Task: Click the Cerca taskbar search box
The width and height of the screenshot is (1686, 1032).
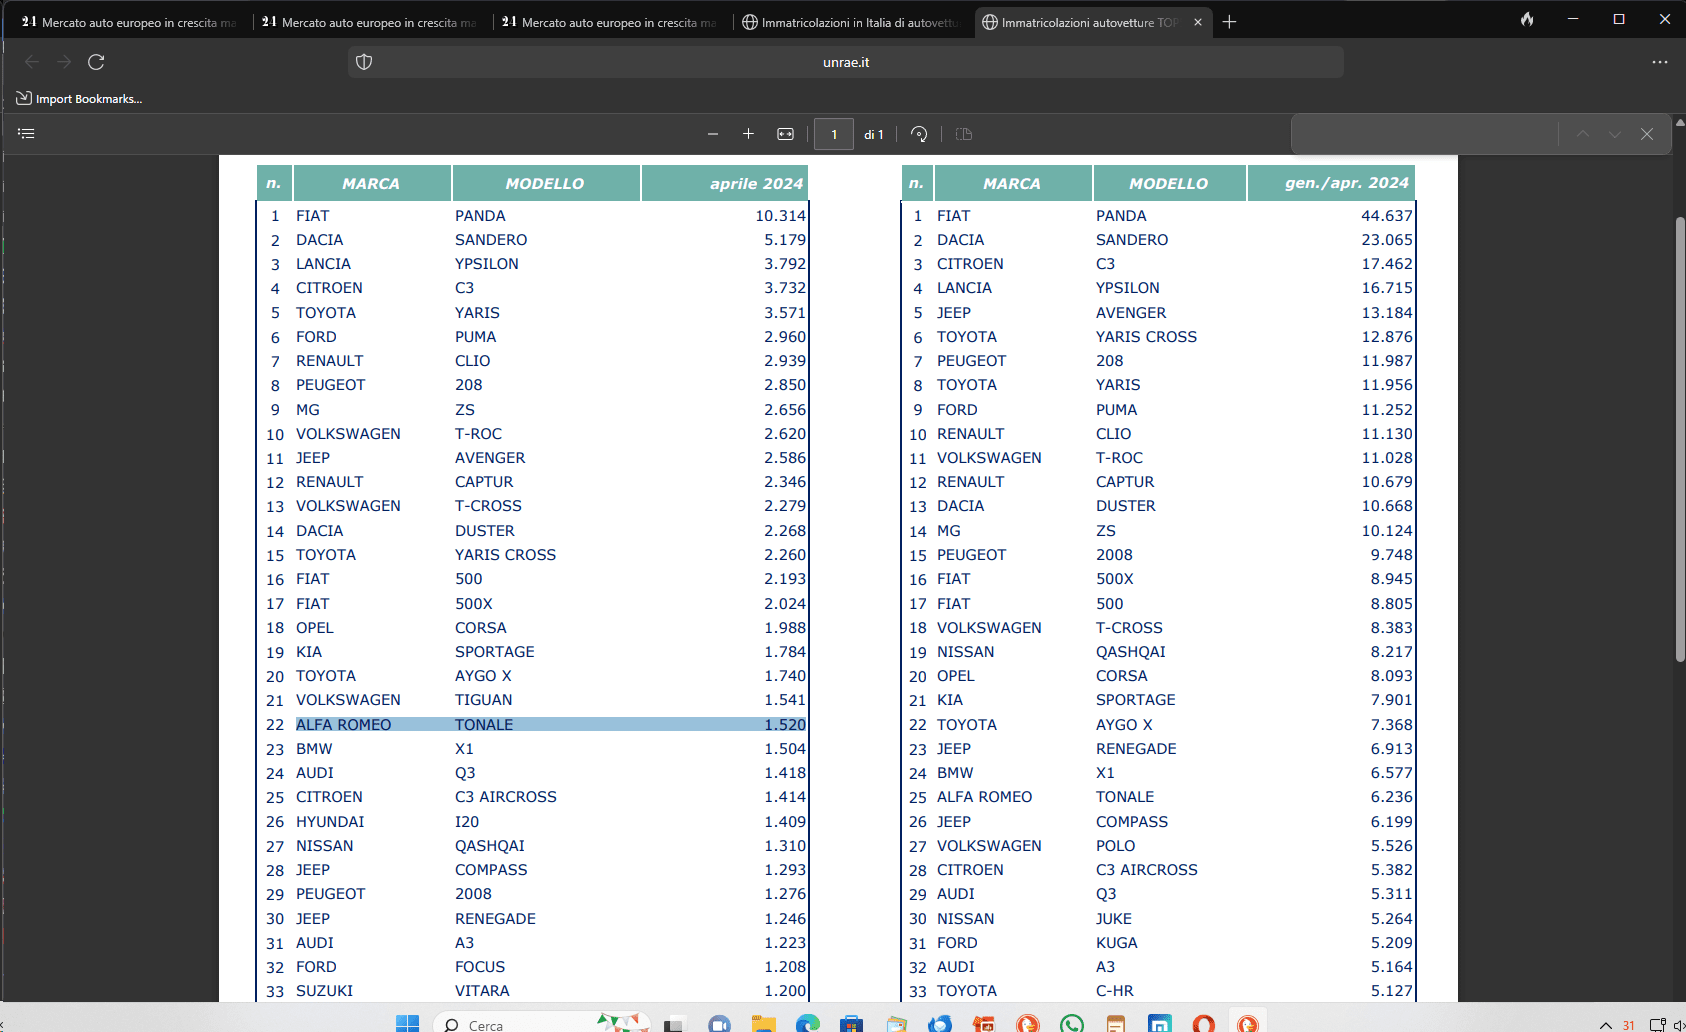Action: tap(542, 1024)
